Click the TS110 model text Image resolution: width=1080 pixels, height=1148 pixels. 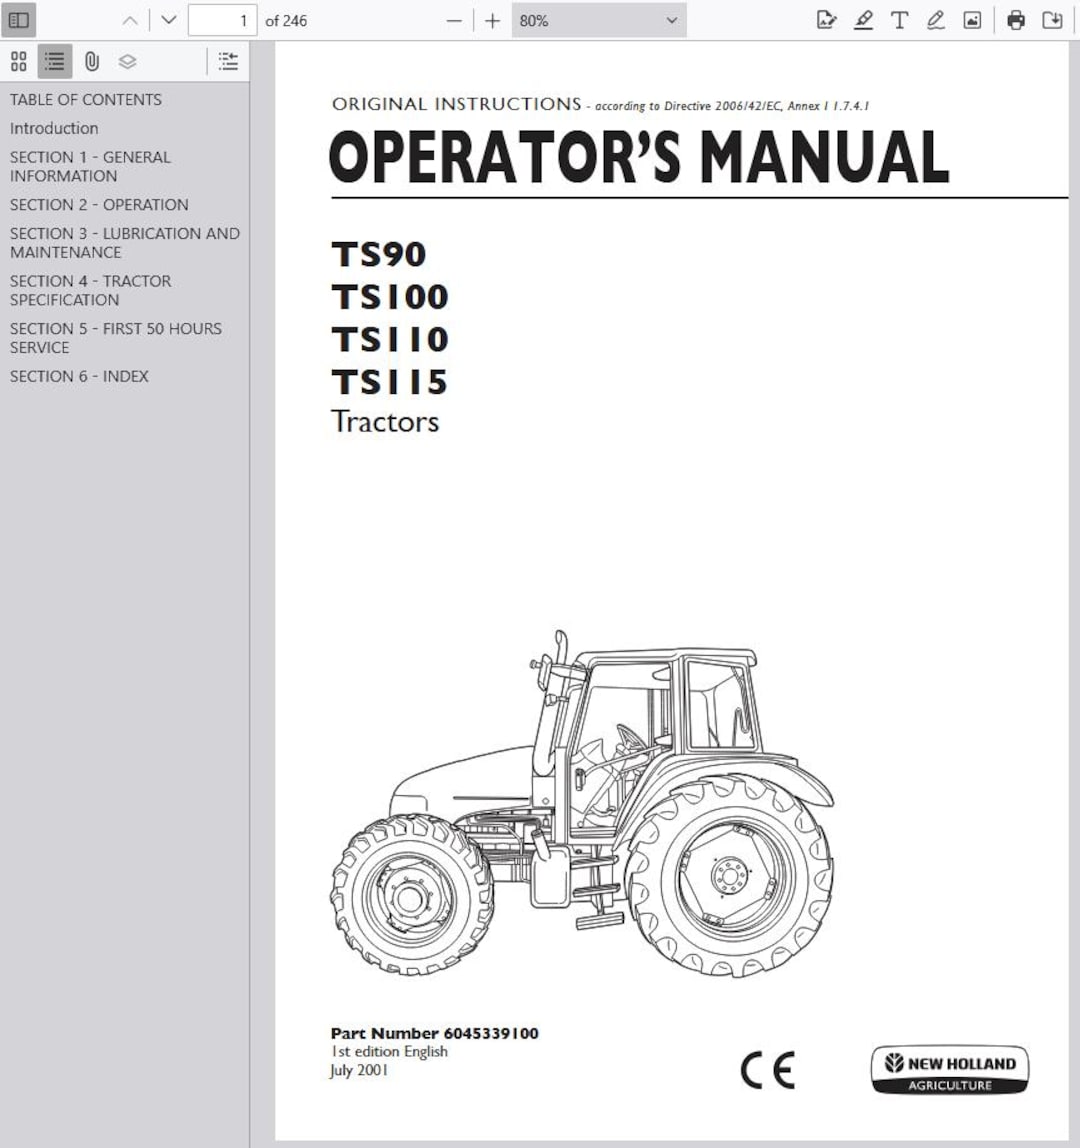(390, 339)
